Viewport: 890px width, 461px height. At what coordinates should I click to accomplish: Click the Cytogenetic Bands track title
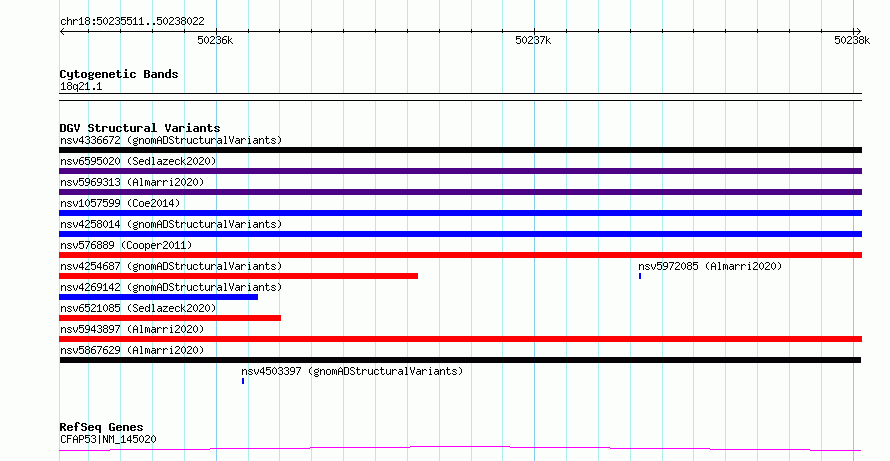[119, 74]
